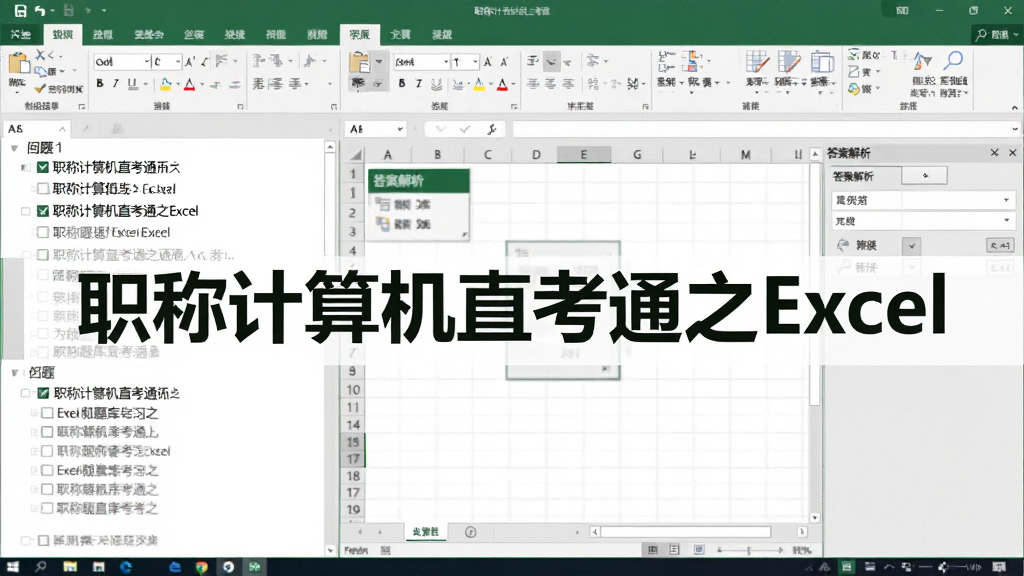
Task: Click the second table-with-pencil cell styles icon
Action: [x=789, y=62]
